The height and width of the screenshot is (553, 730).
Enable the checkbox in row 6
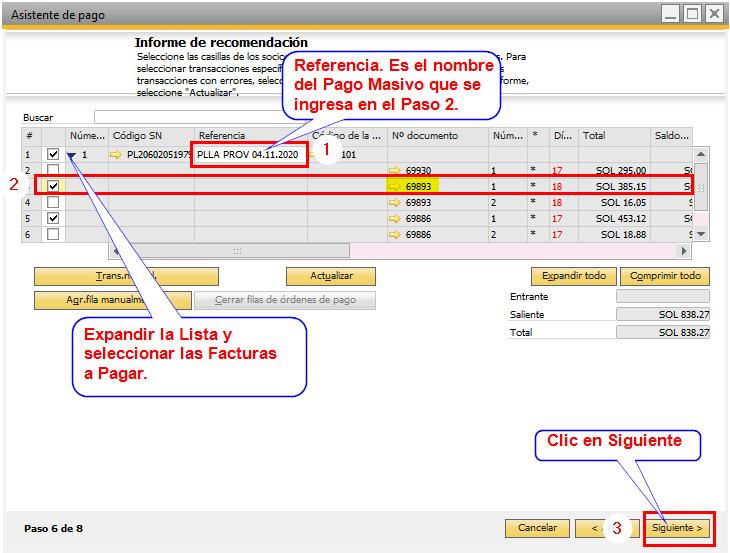click(53, 234)
